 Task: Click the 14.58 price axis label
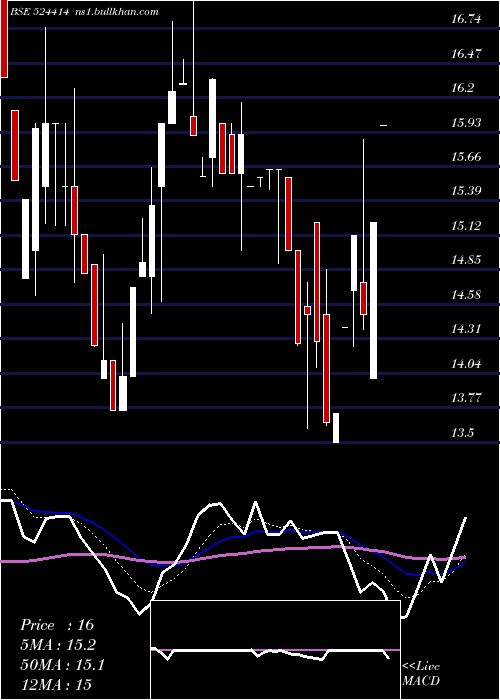pos(466,295)
